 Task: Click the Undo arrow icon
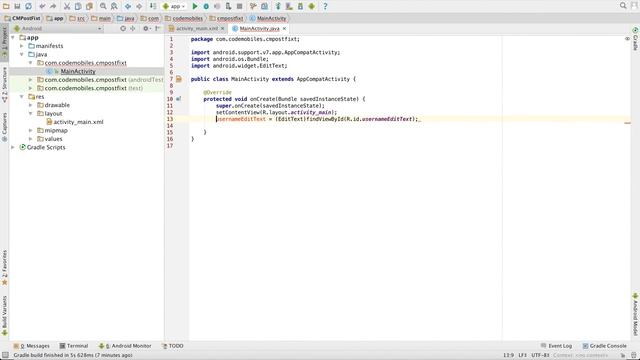tap(42, 6)
